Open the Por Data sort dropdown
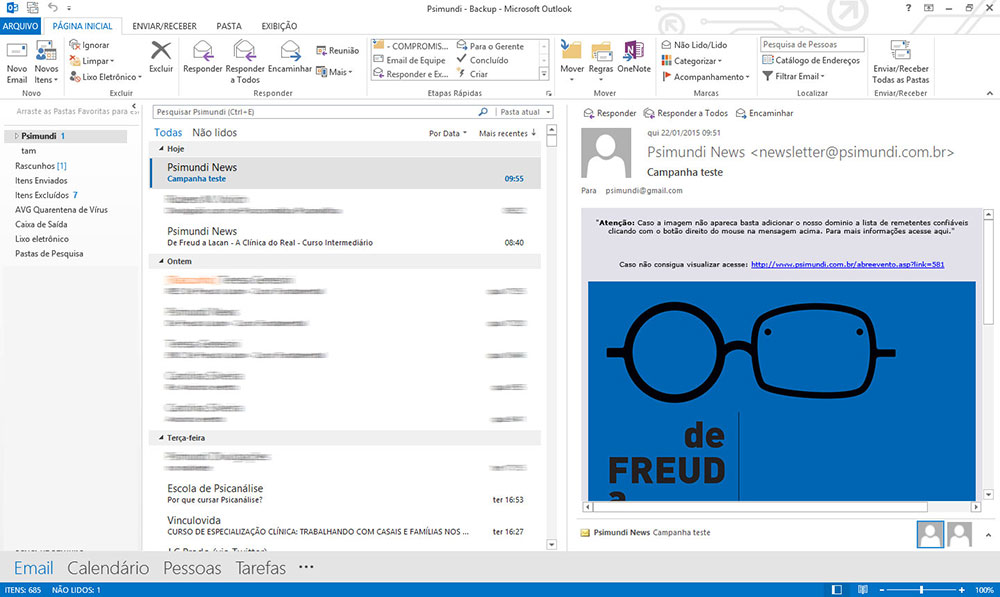 447,133
